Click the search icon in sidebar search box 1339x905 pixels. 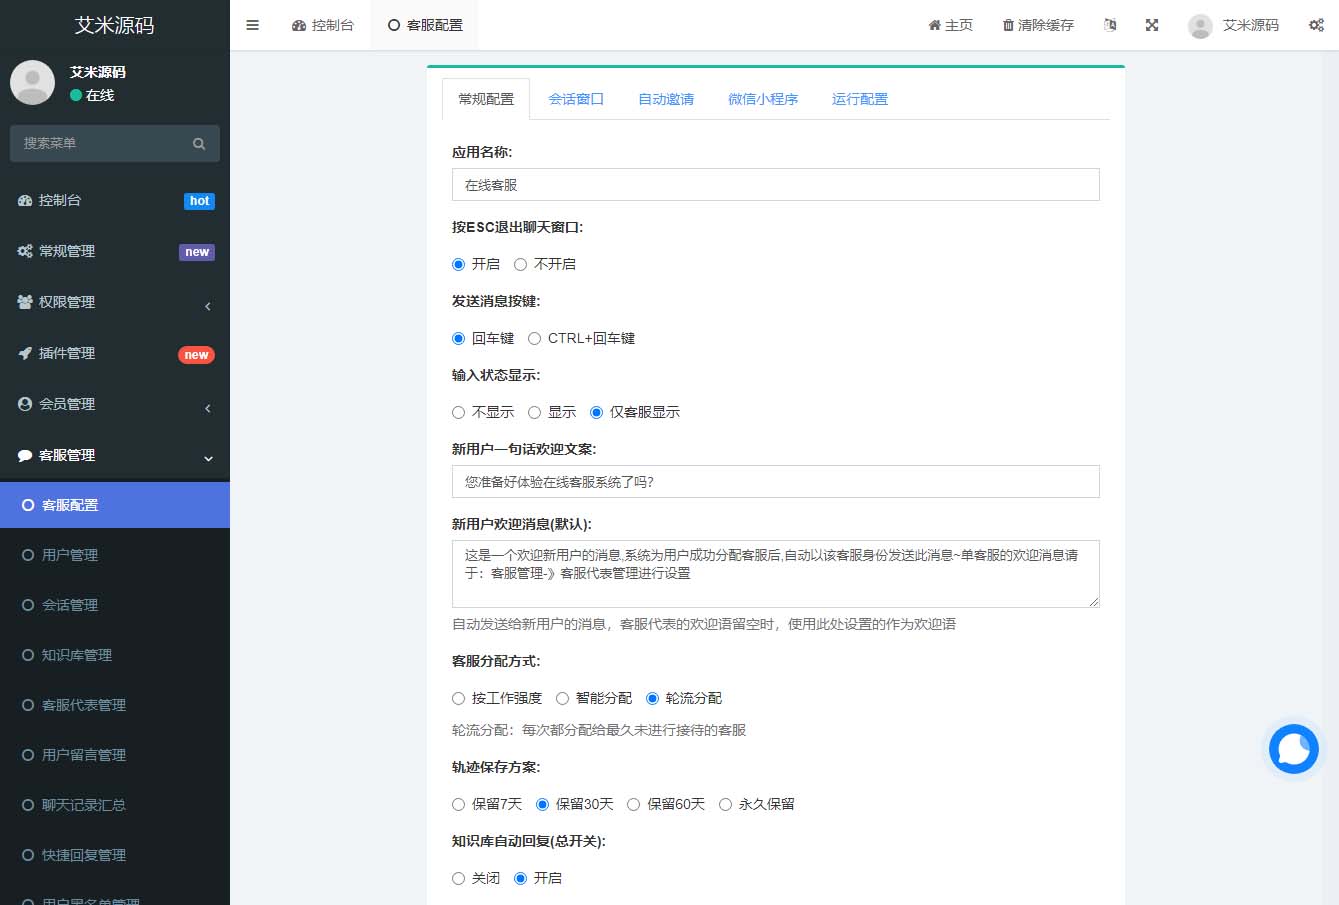pos(199,143)
